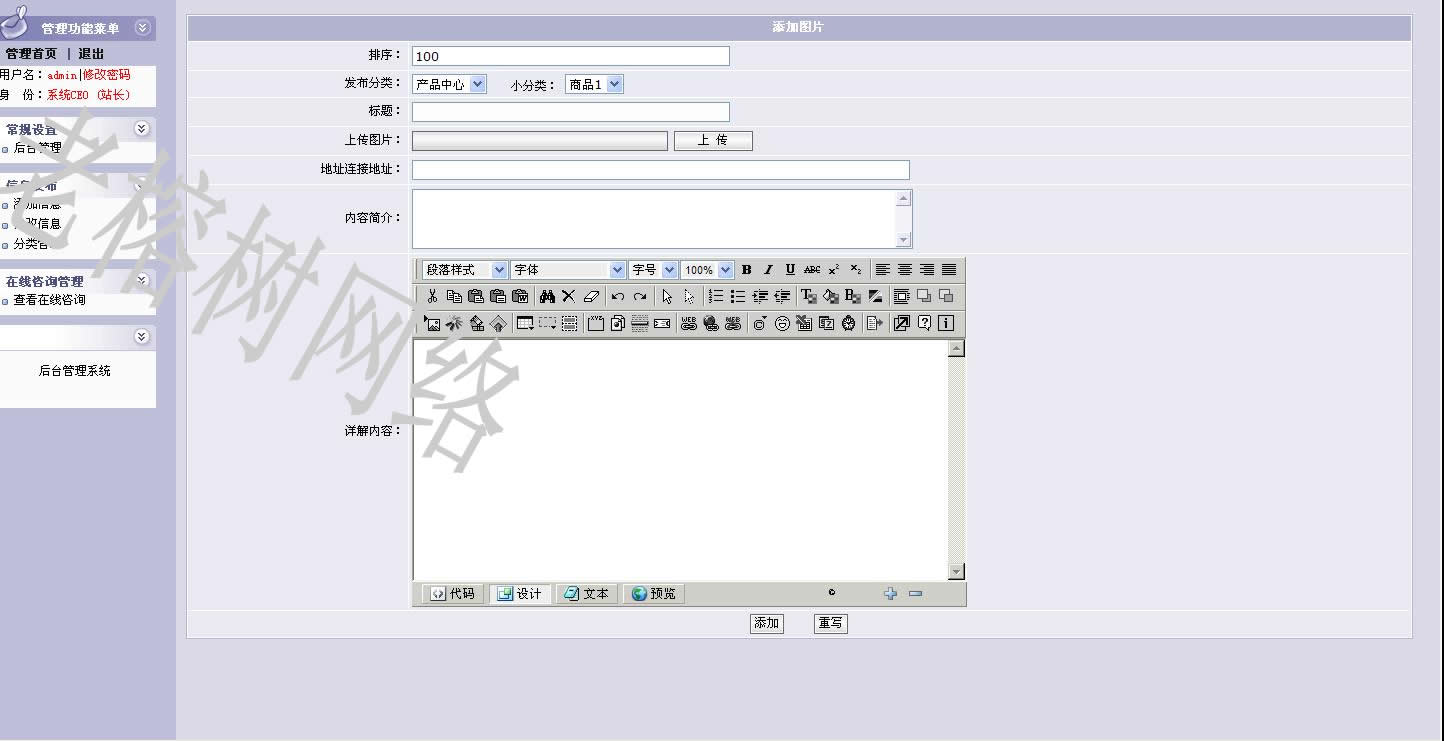Viewport: 1444px width, 741px height.
Task: Insert special character icon
Action: (760, 323)
